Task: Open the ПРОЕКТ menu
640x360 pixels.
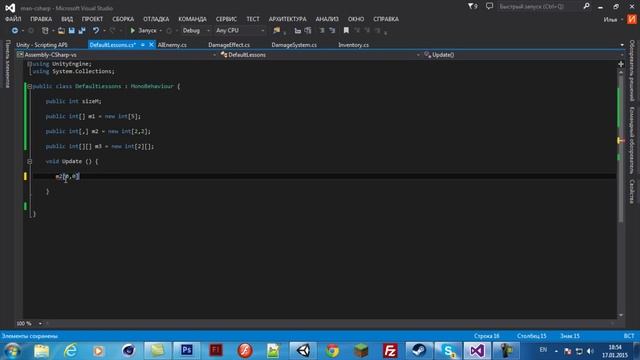Action: pos(92,19)
